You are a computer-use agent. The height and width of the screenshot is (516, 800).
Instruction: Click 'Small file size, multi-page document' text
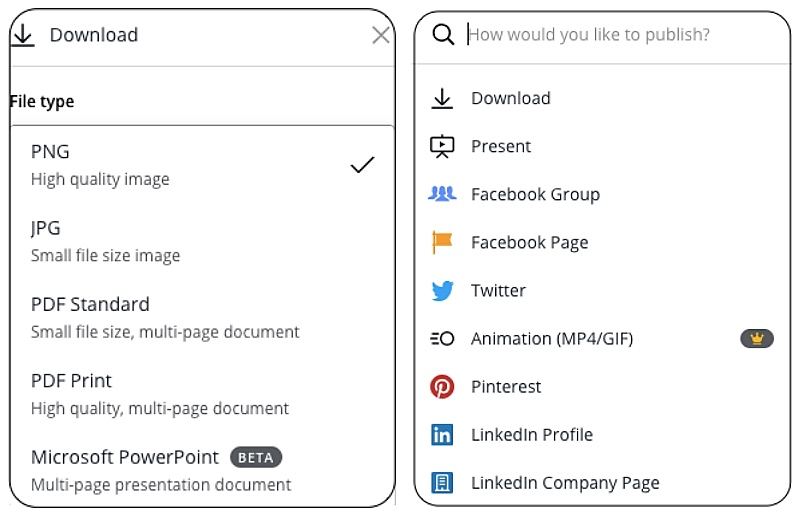coord(165,332)
